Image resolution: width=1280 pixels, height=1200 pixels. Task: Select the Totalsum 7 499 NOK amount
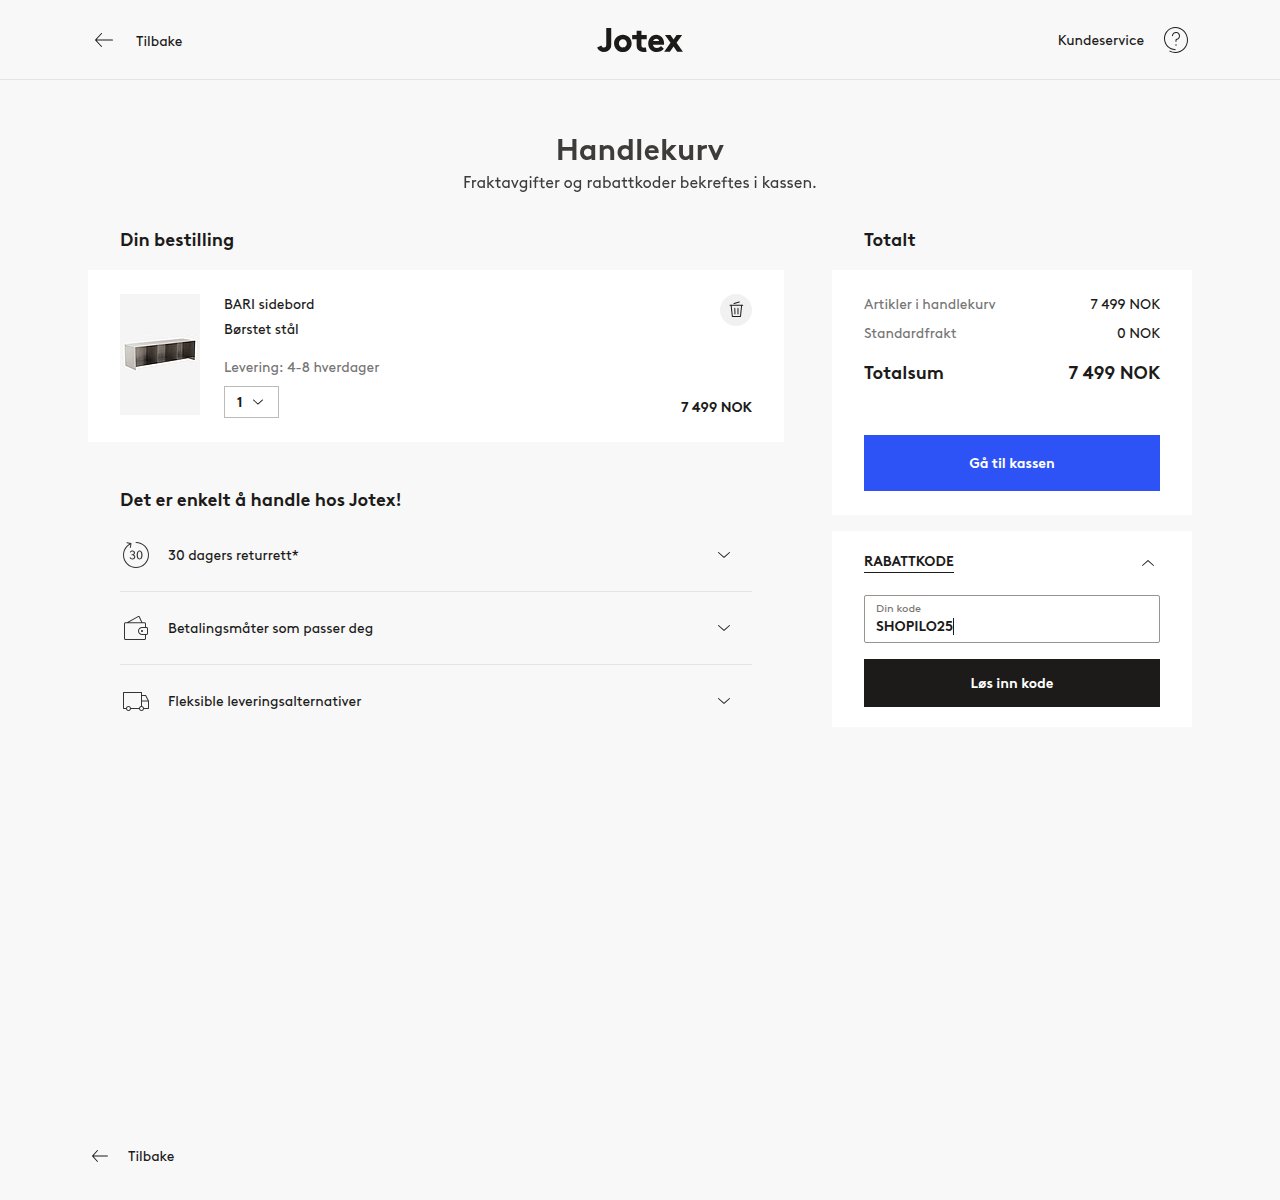point(1114,373)
